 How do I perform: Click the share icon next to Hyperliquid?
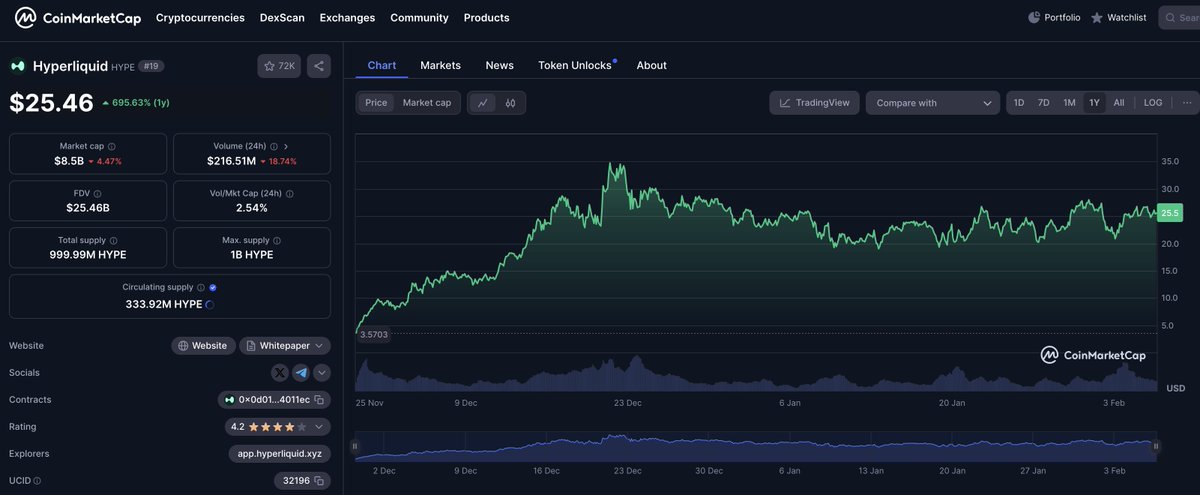[x=319, y=66]
